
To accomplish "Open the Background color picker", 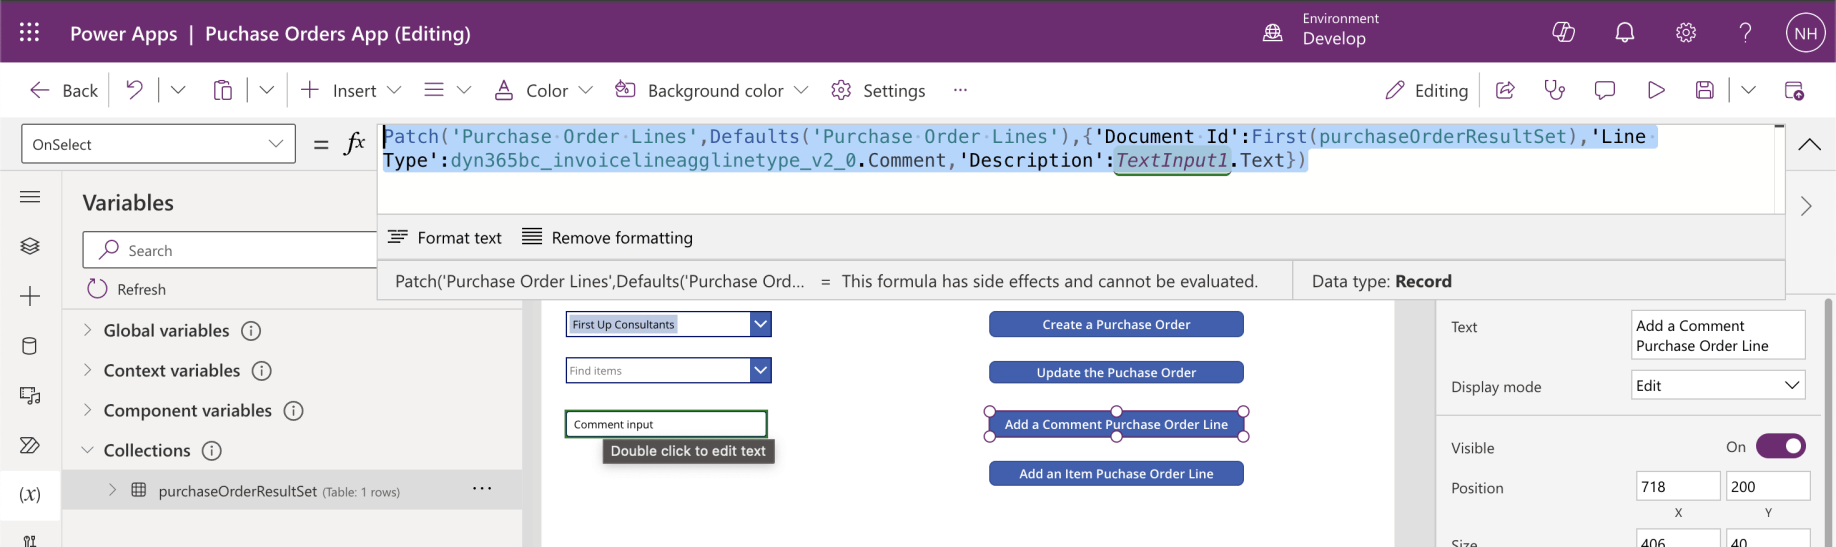I will 712,90.
